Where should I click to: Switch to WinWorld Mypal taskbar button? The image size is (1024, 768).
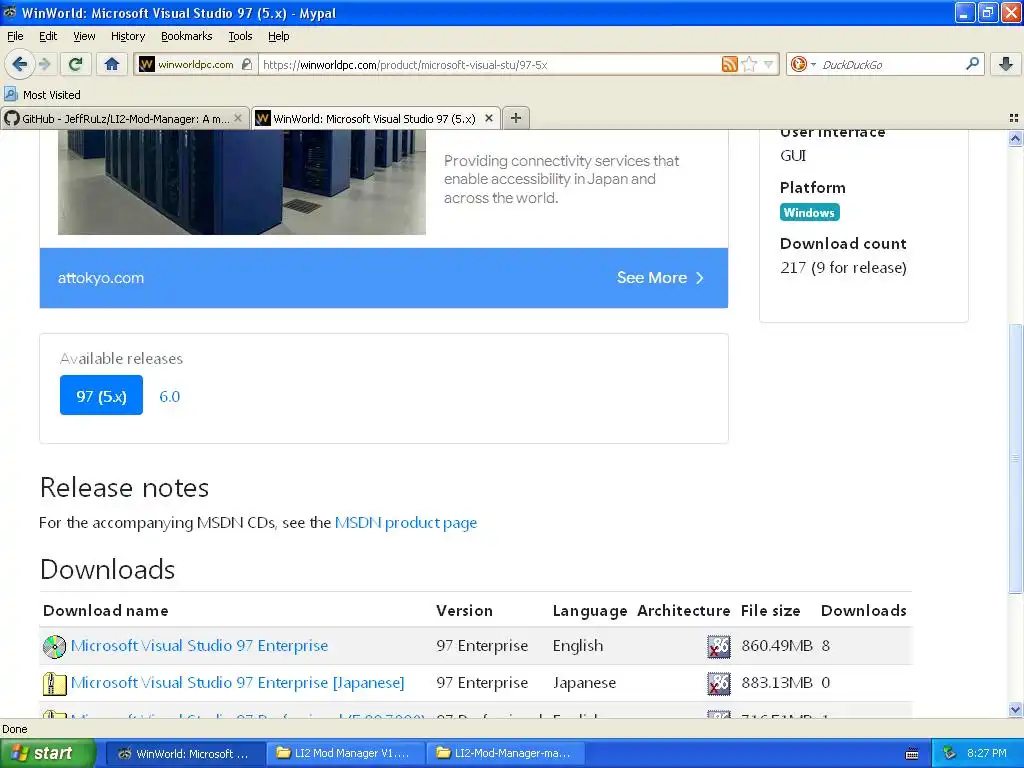tap(185, 753)
